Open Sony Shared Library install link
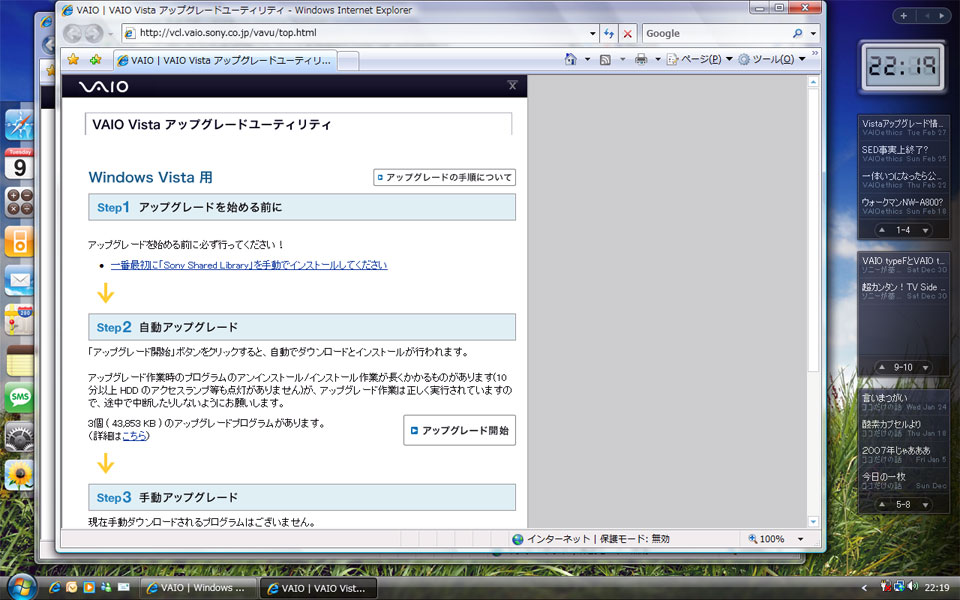The width and height of the screenshot is (960, 600). (x=249, y=265)
